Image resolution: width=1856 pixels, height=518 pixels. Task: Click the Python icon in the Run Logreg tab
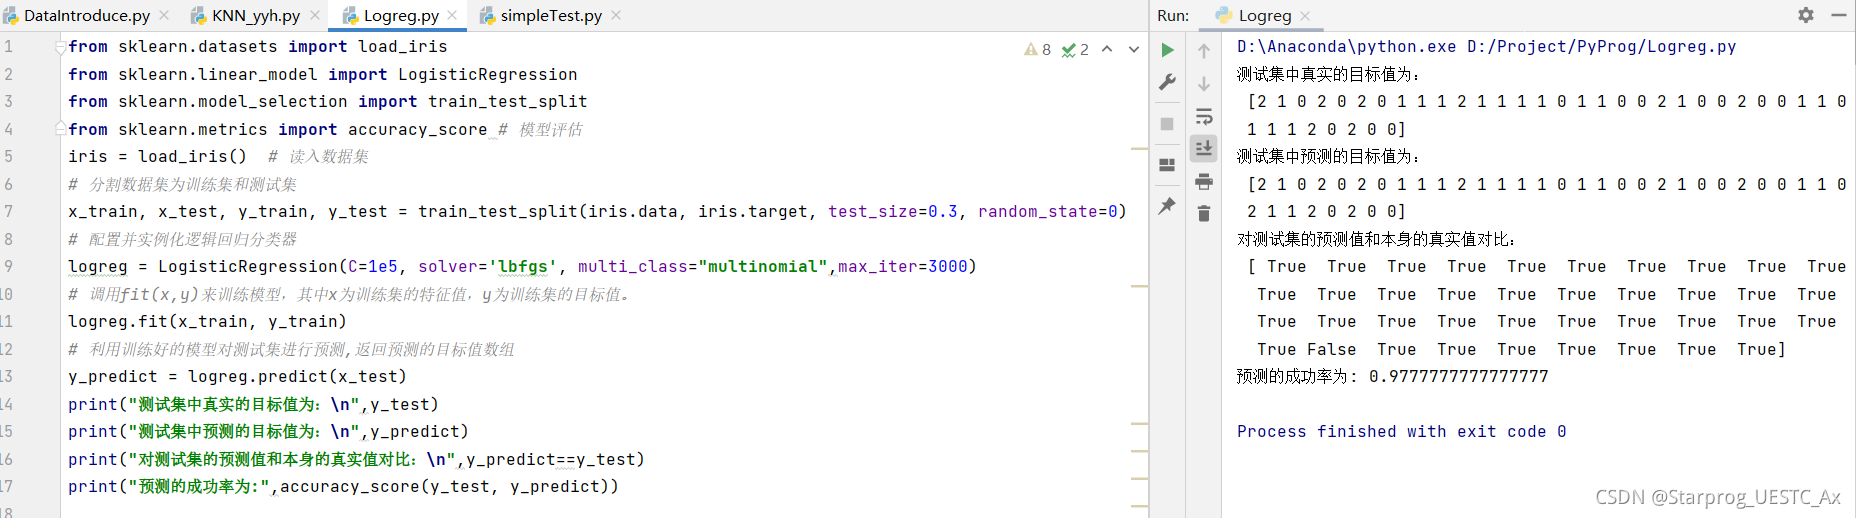click(x=1224, y=15)
